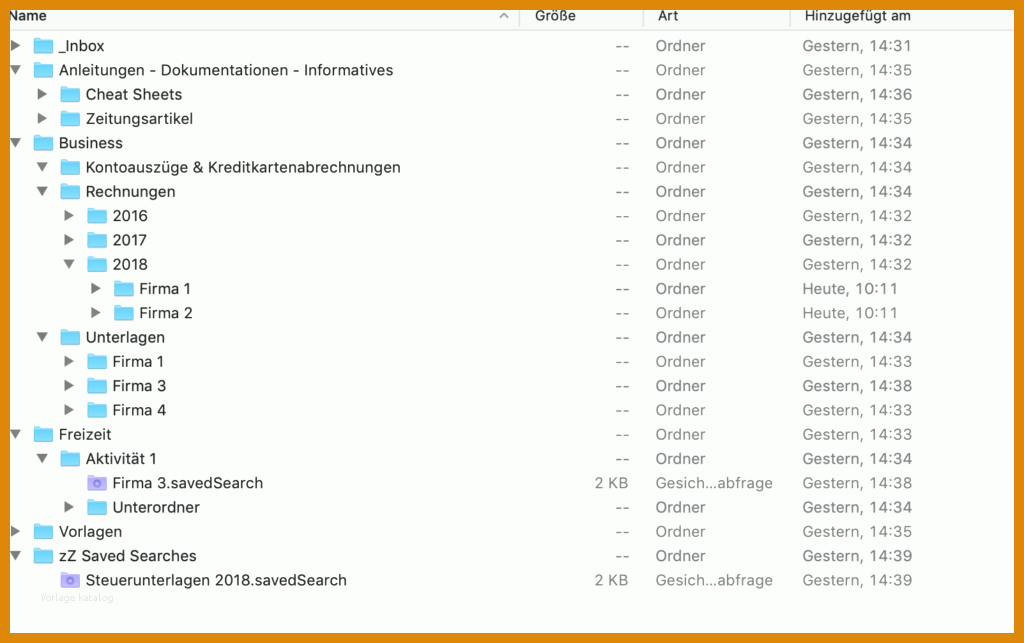Image resolution: width=1024 pixels, height=643 pixels.
Task: Collapse the Unterlagen disclosure triangle
Action: coord(42,337)
